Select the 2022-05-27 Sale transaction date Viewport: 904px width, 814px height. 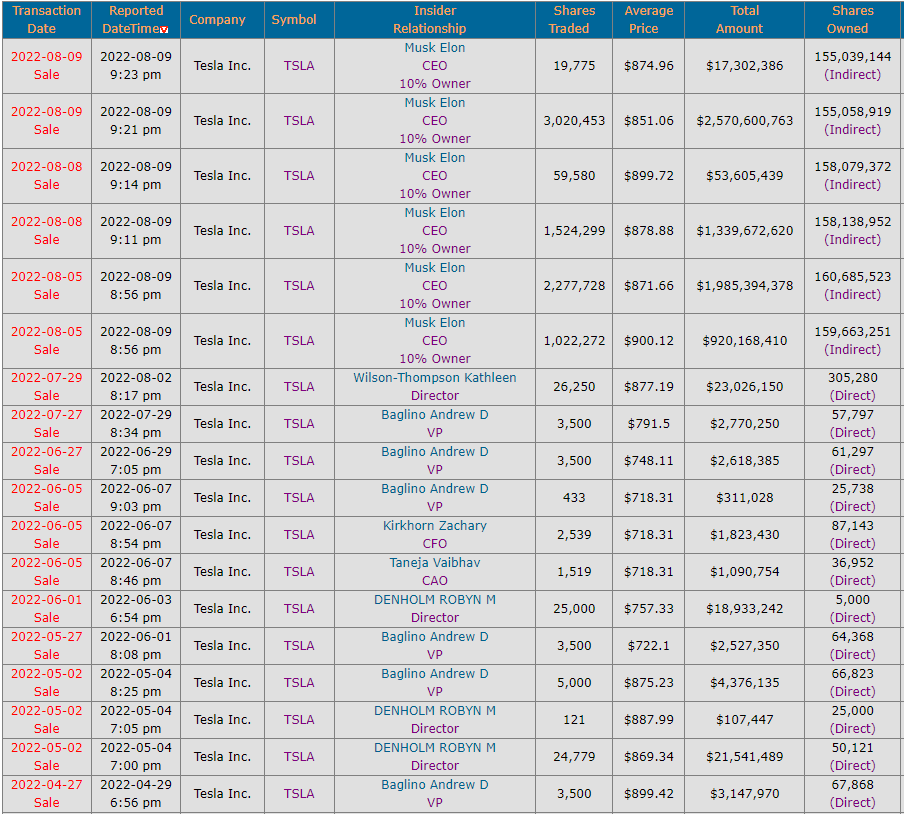point(47,646)
